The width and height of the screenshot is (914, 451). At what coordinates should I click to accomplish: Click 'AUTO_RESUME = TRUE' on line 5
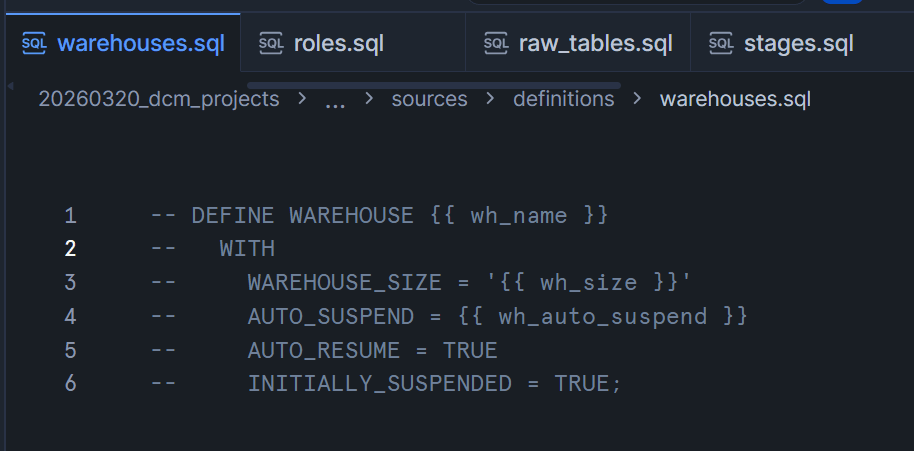[x=372, y=350]
